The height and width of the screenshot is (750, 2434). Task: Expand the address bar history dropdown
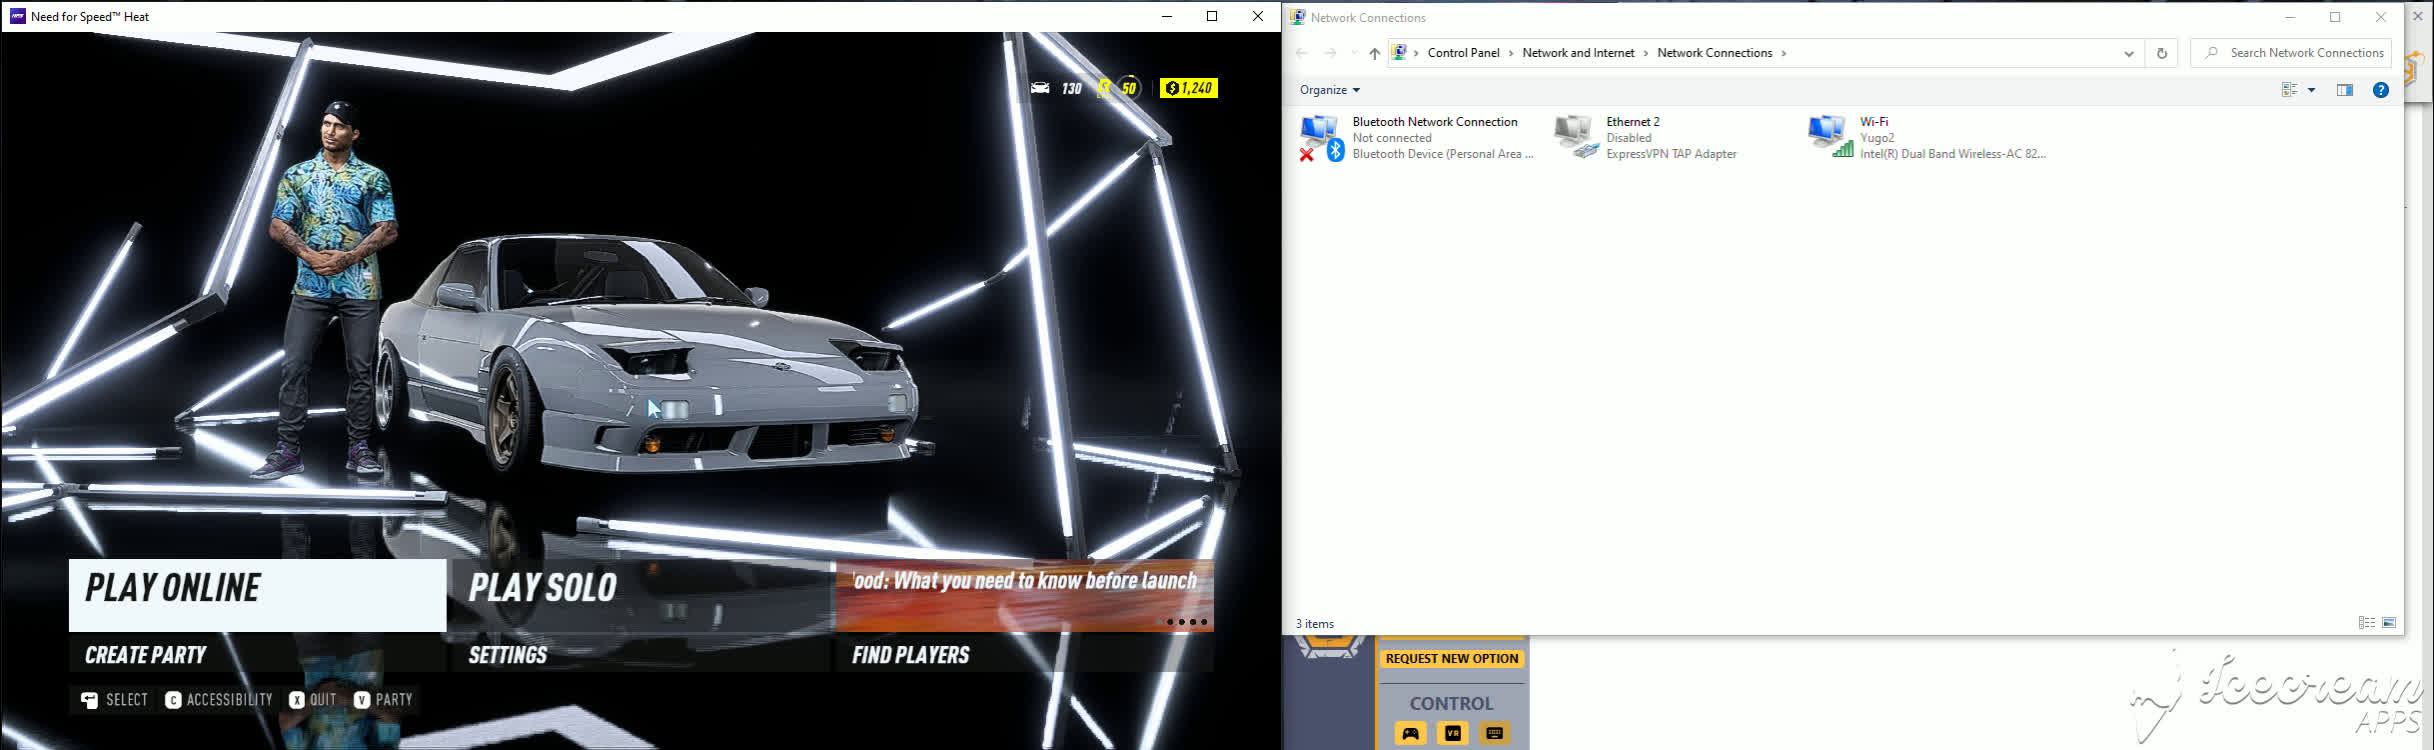pos(2128,54)
